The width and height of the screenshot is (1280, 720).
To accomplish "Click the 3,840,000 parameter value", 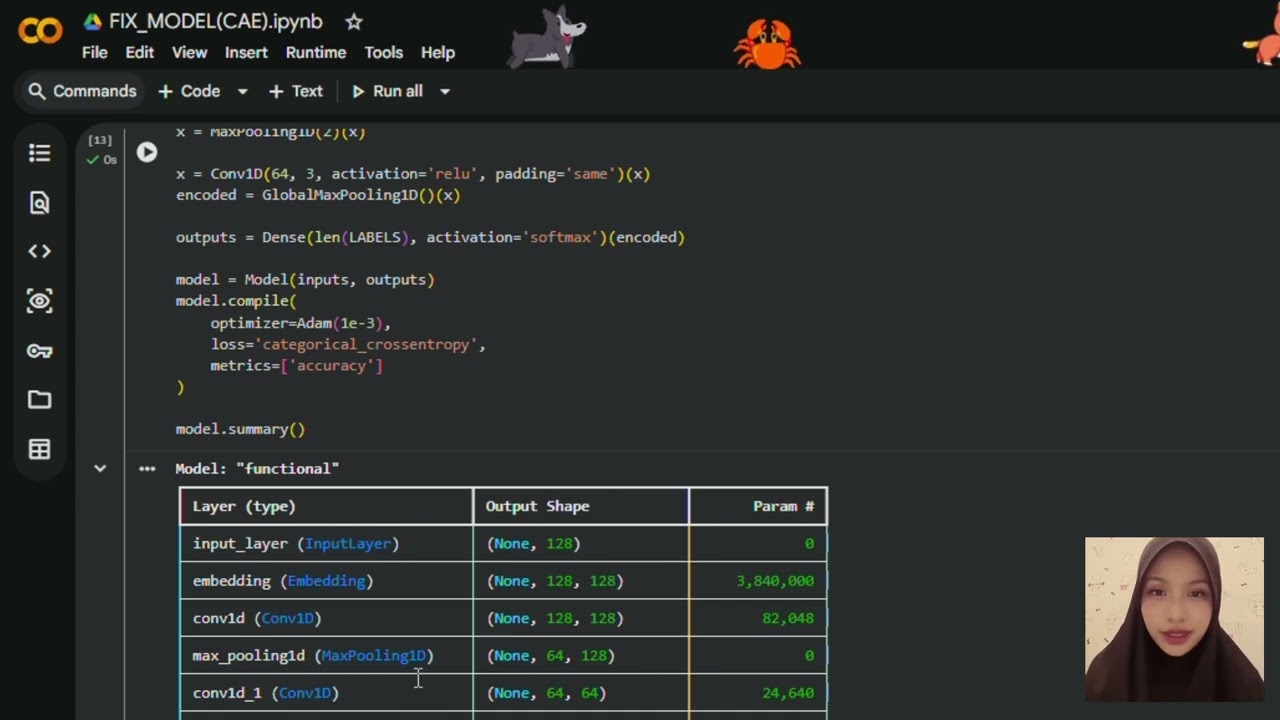I will [775, 581].
